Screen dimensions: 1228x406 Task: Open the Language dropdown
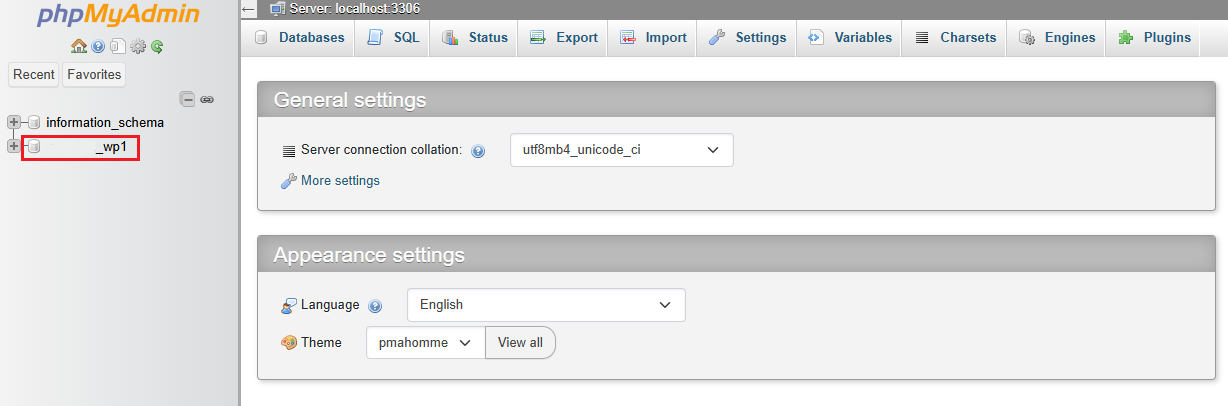click(x=545, y=305)
